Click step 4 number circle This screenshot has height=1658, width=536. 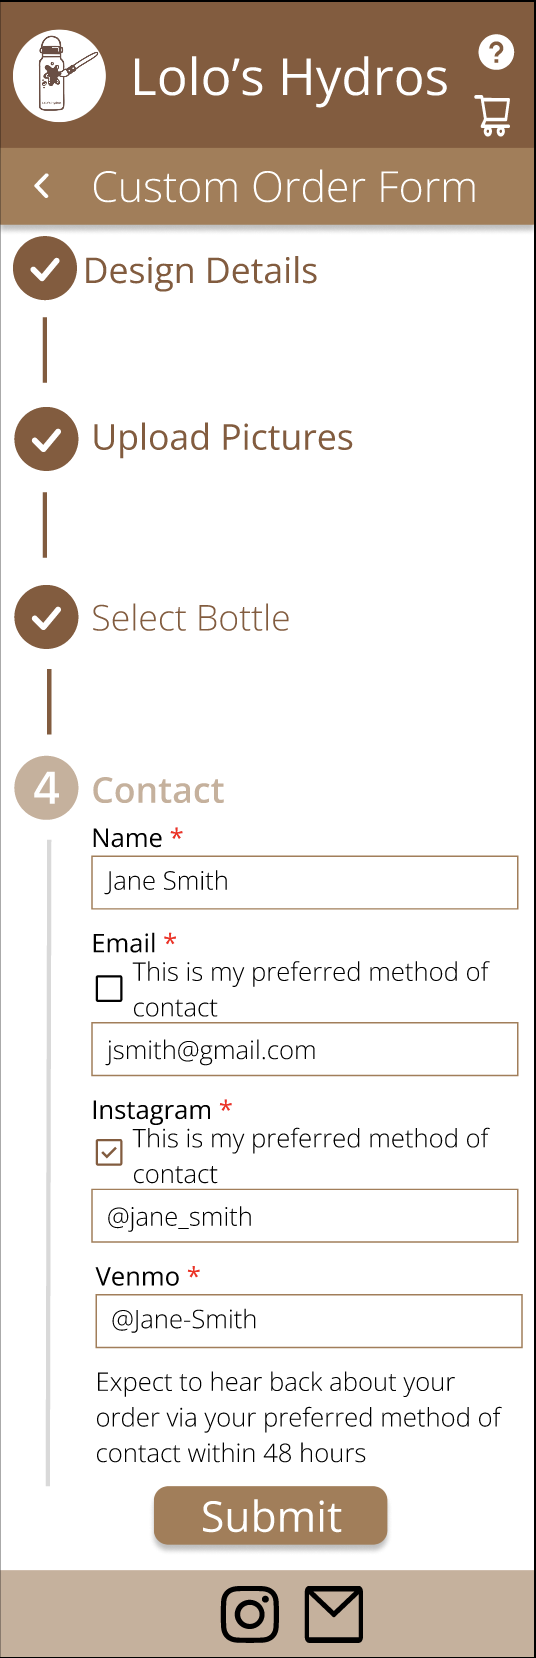coord(46,788)
